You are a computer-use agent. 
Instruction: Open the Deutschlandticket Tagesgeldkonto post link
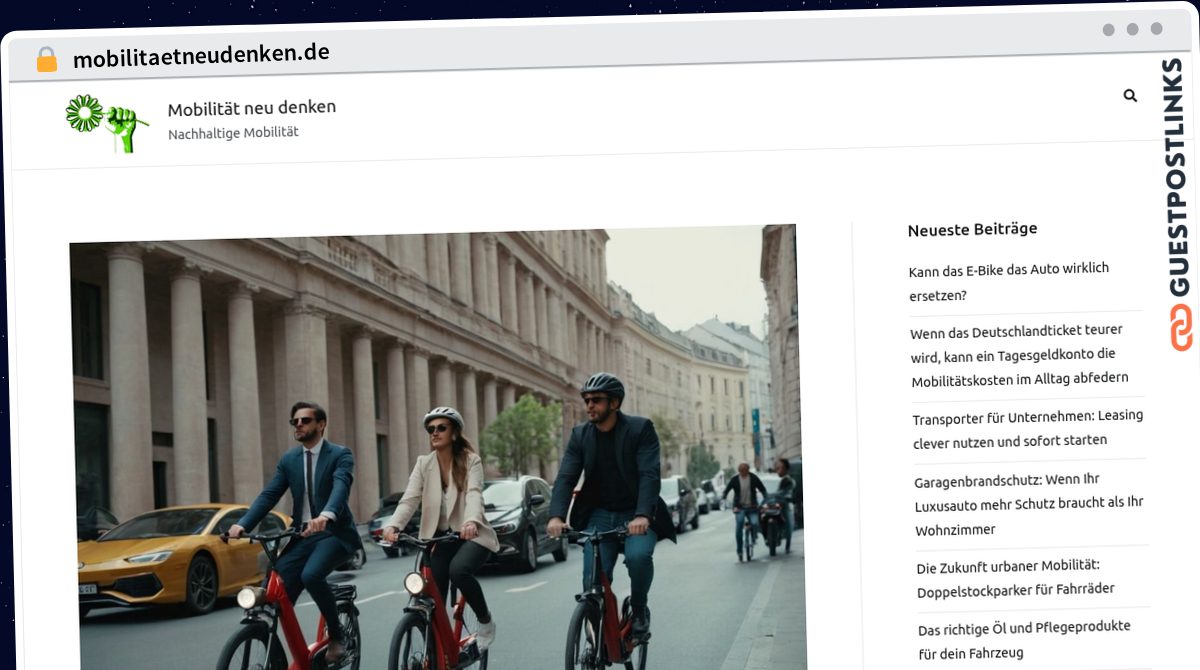coord(1019,354)
